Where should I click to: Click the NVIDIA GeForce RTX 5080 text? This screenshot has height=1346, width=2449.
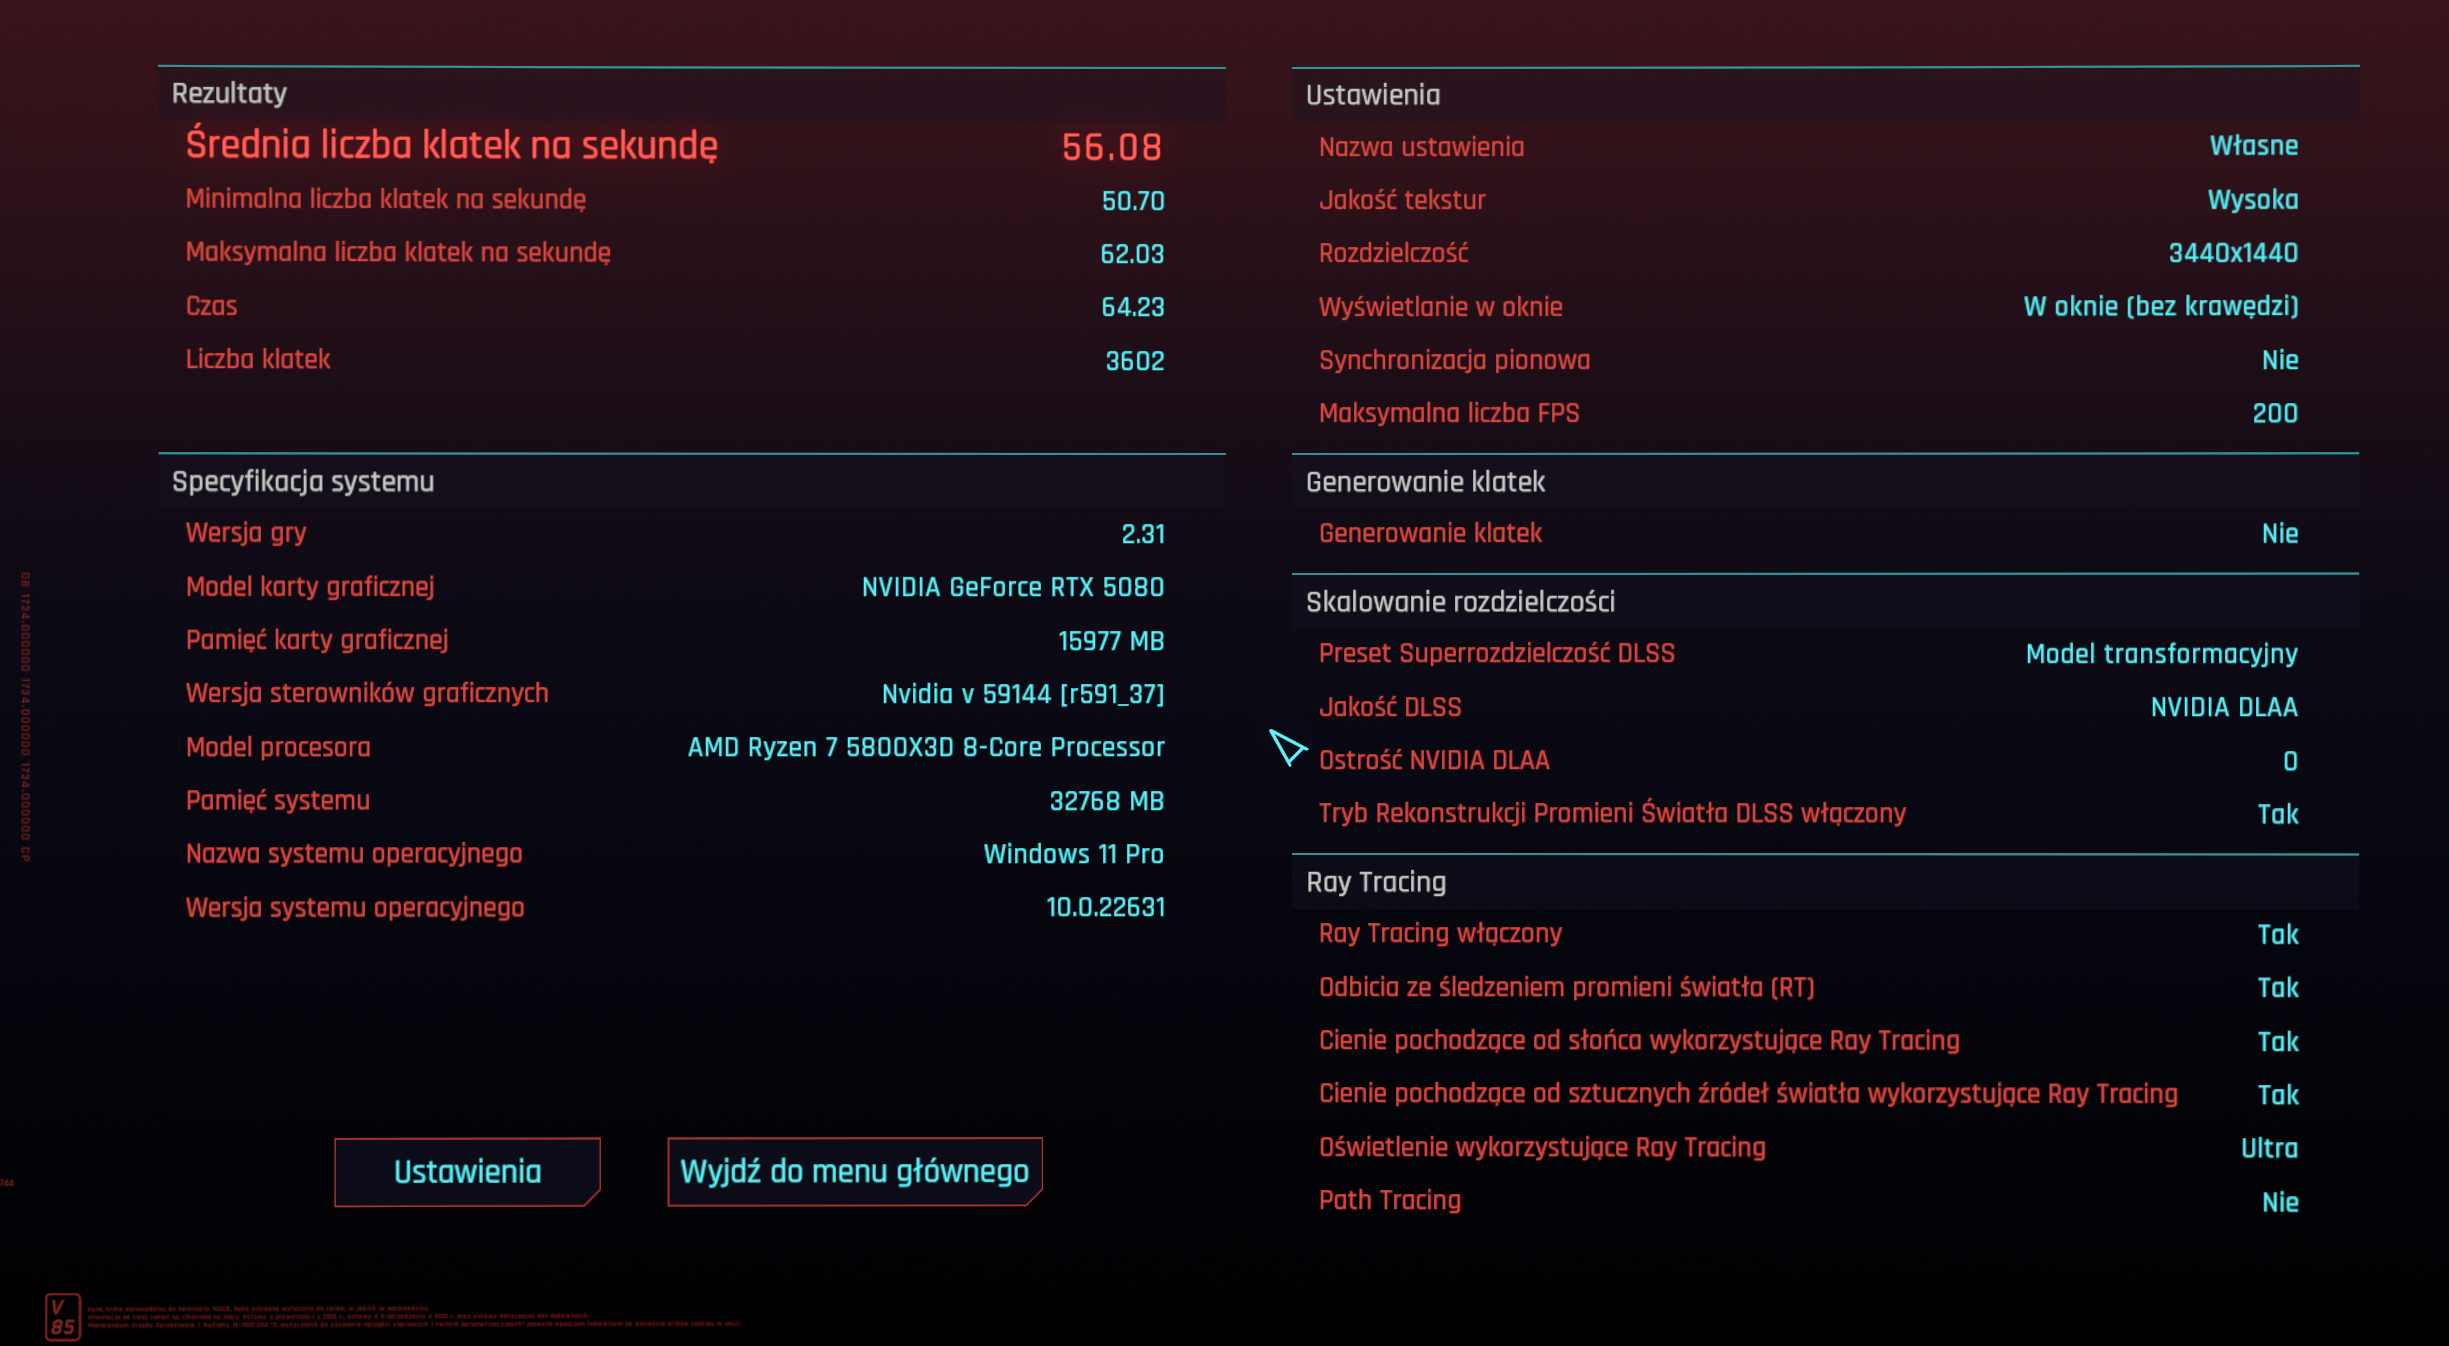click(1012, 587)
